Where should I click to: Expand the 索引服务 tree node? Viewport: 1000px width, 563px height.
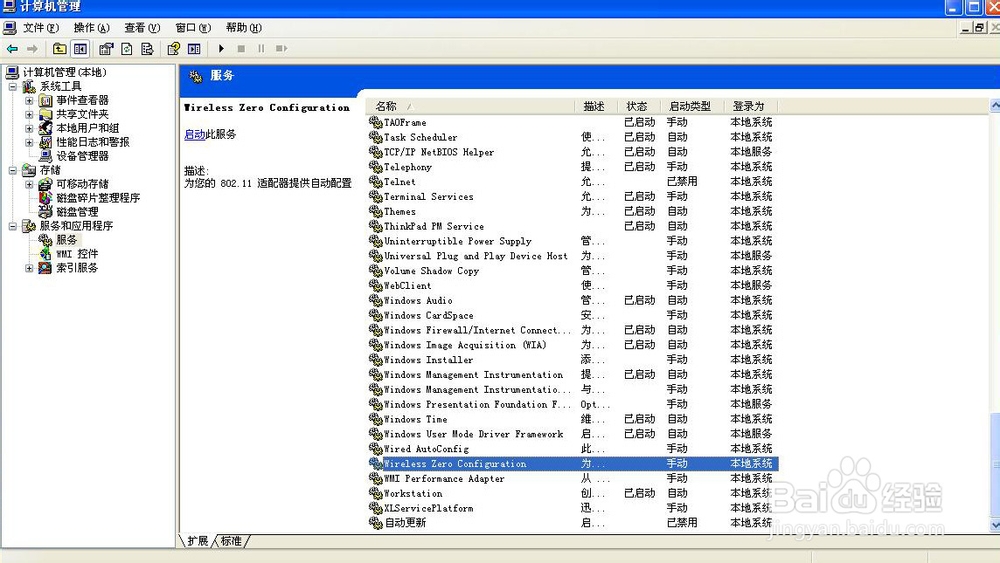[x=29, y=268]
